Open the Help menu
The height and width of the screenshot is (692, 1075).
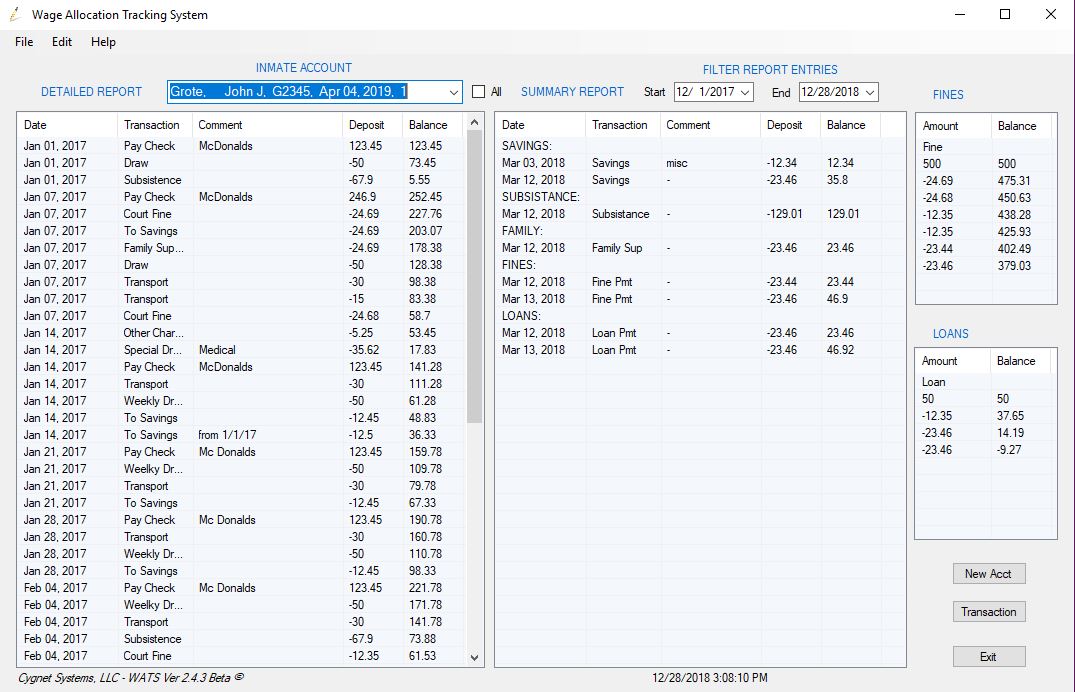pos(103,42)
